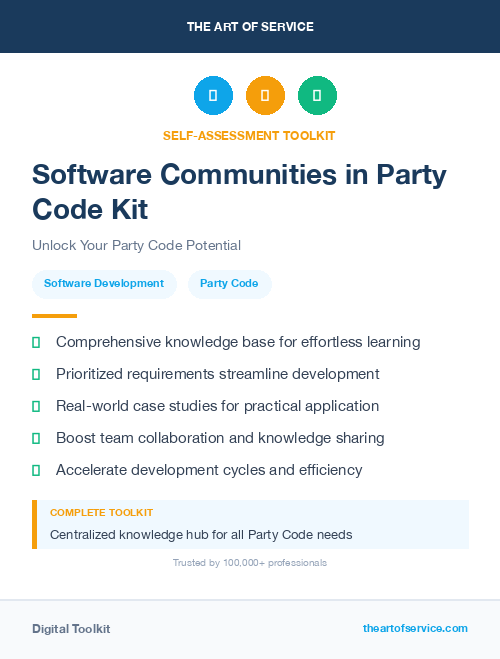Click bullet icon beside Comprehensive knowledge base
Viewport: 500px width, 659px height.
click(36, 343)
